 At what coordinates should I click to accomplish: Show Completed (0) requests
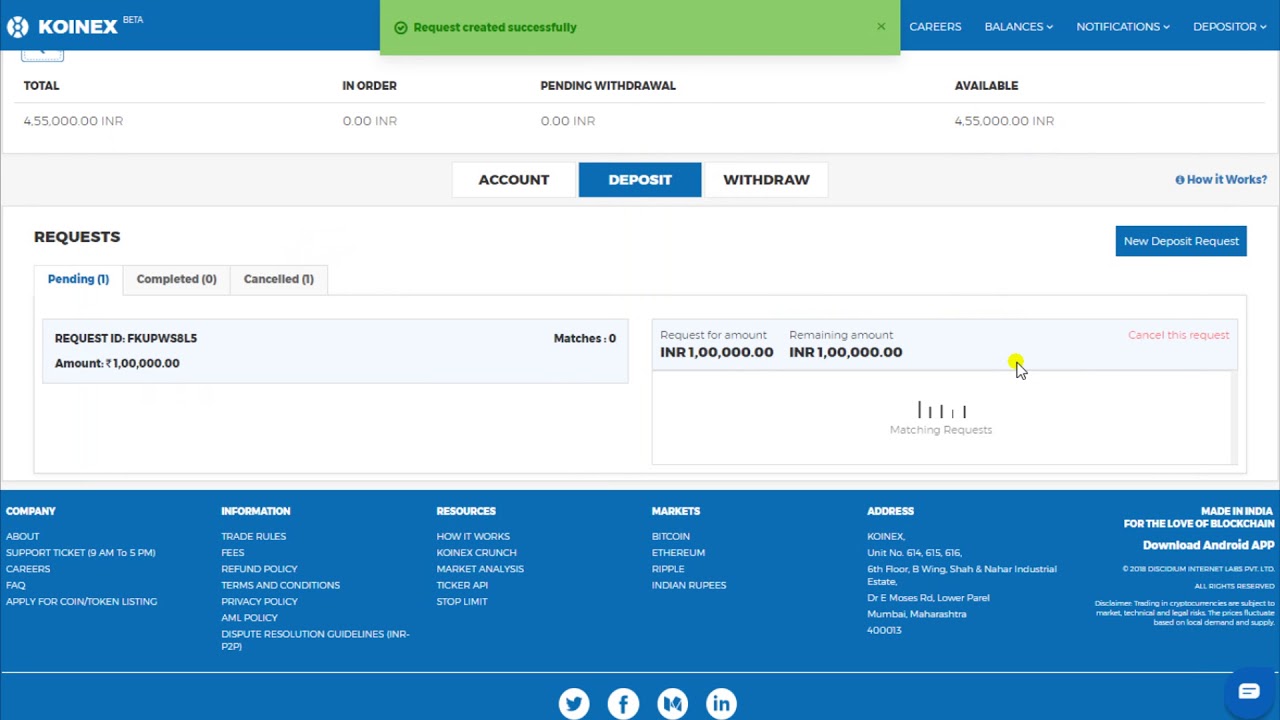coord(176,279)
